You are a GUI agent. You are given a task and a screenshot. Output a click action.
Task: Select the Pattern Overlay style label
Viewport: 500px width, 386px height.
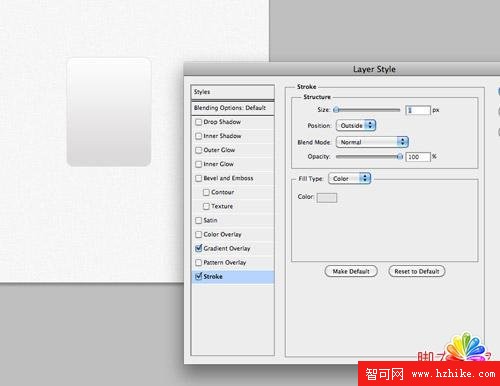coord(225,263)
